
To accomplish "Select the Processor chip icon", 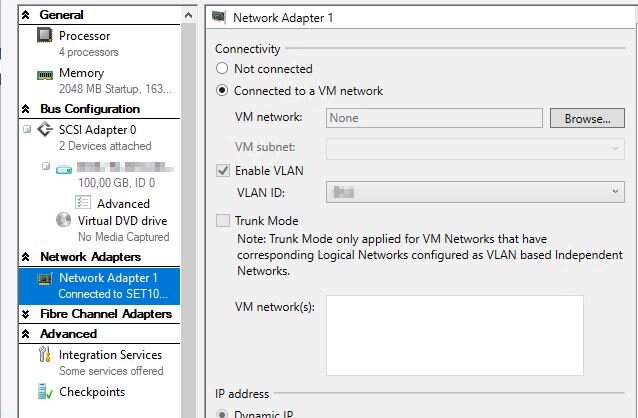I will [x=44, y=35].
